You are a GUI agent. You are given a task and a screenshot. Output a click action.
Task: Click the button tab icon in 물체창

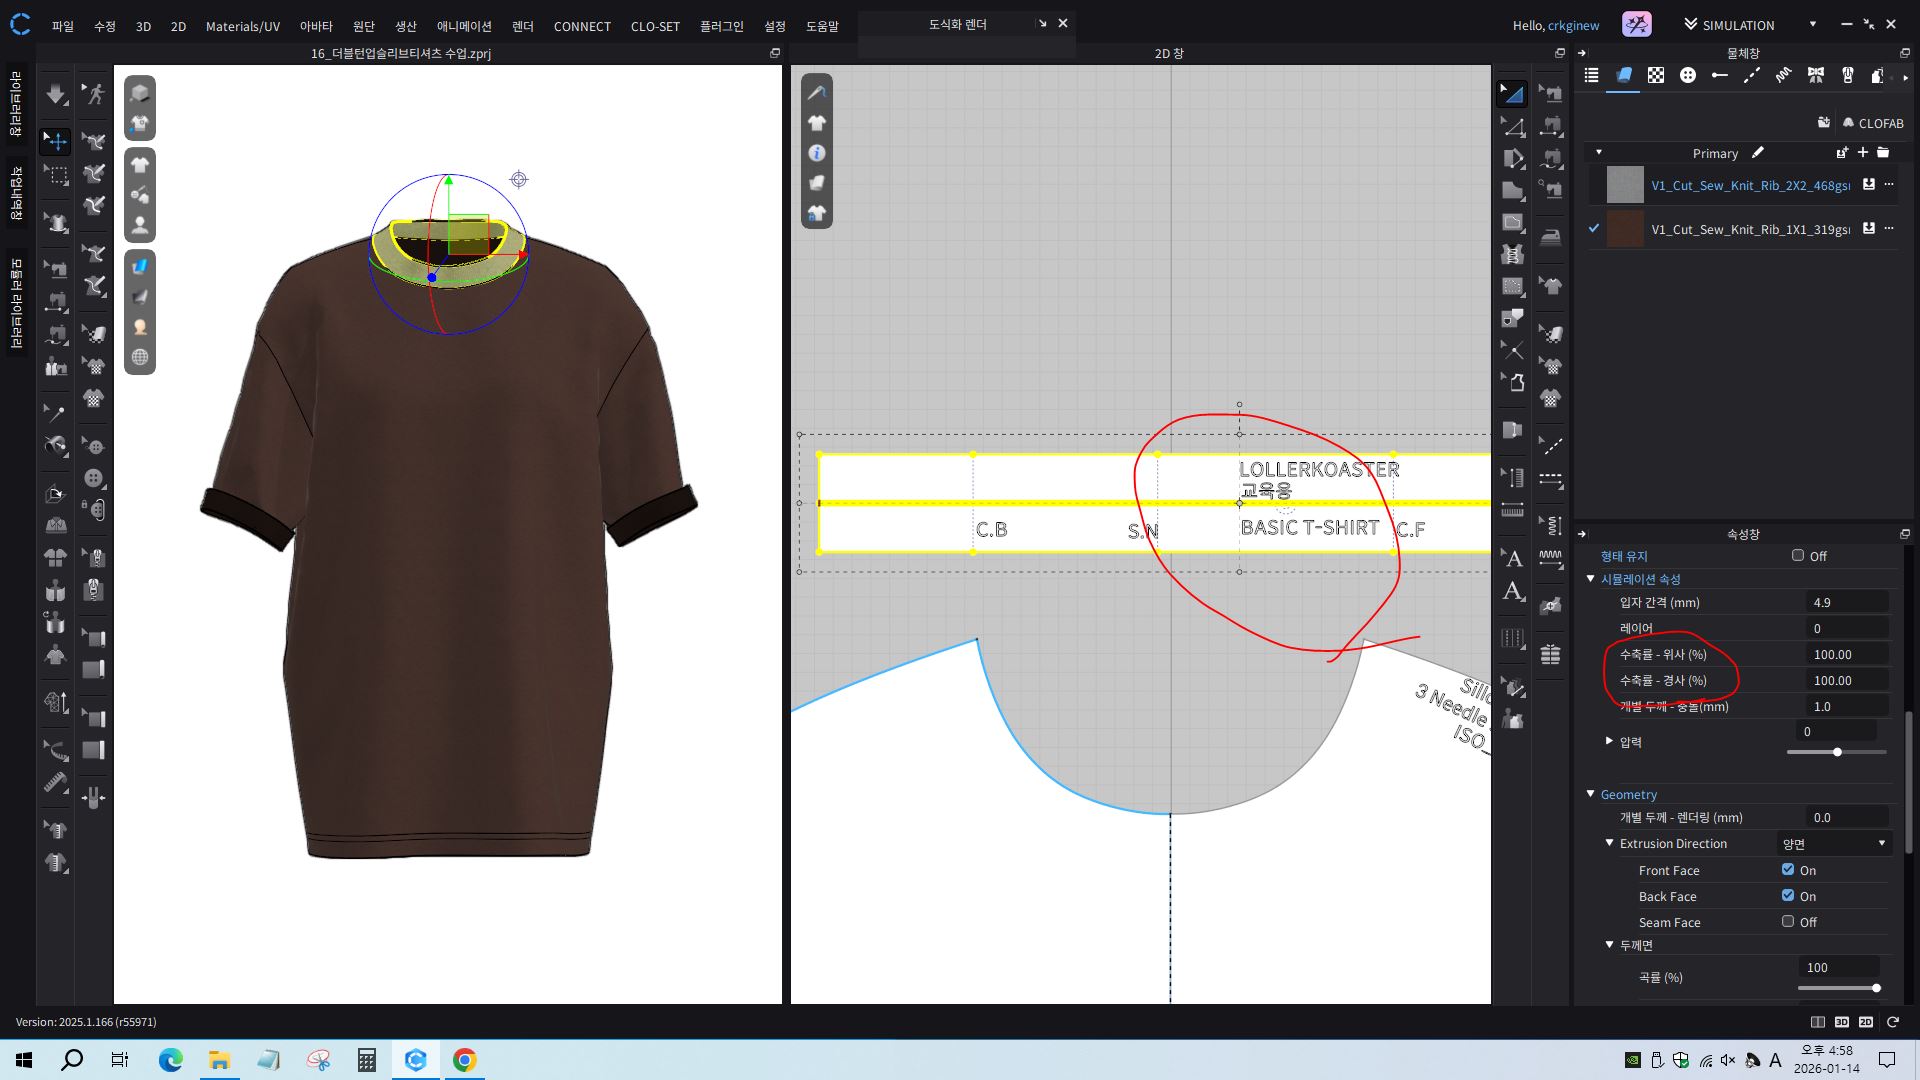[x=1688, y=75]
